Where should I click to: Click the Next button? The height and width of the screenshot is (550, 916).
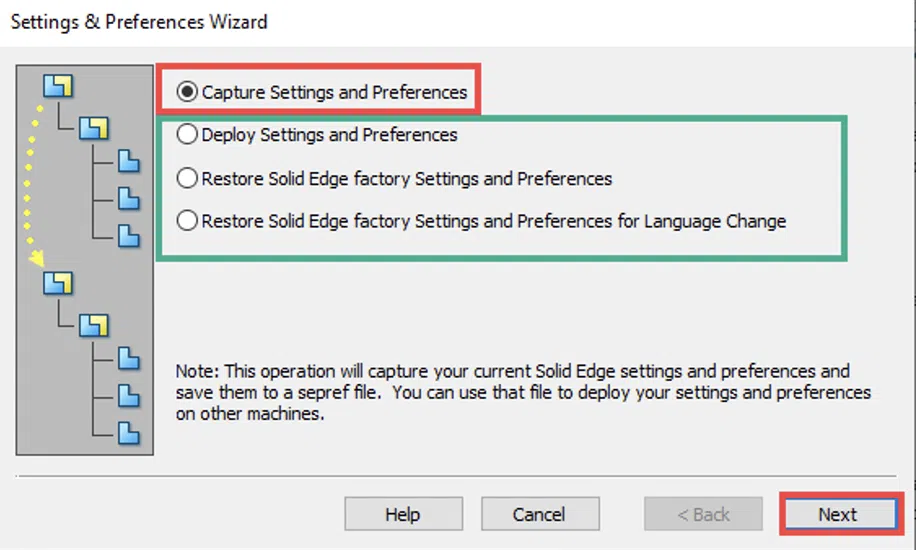pos(841,514)
